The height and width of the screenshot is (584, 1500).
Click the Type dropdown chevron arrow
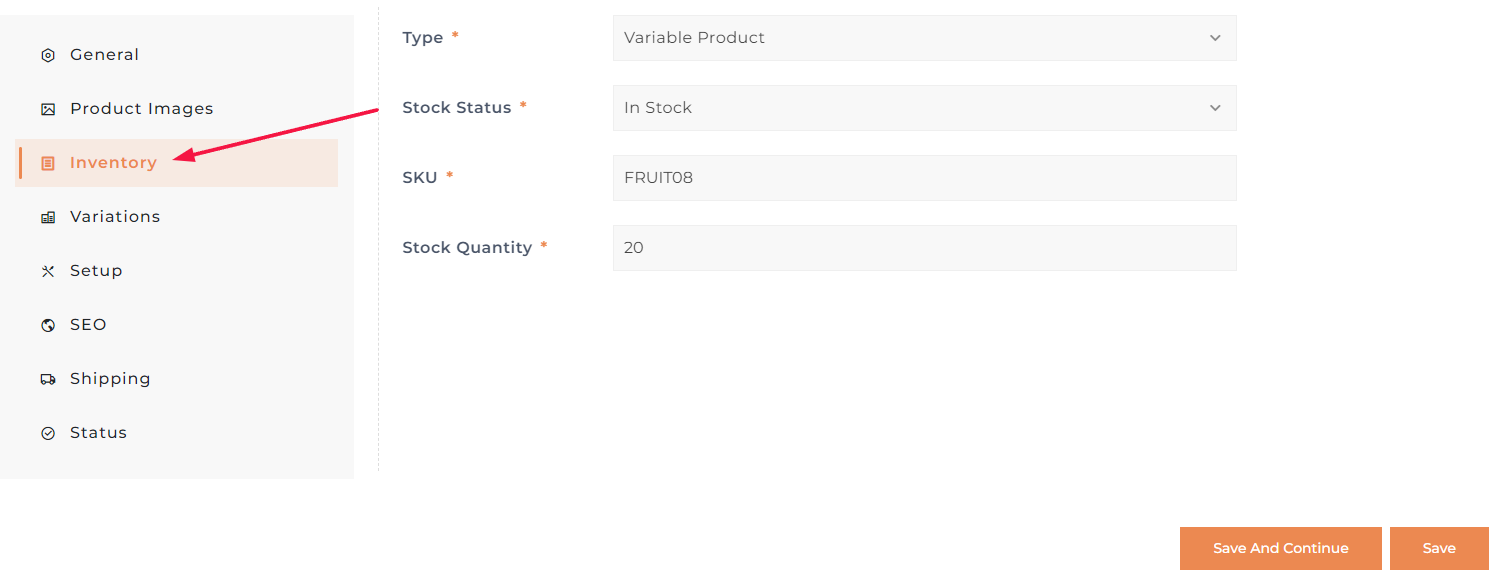click(1215, 38)
